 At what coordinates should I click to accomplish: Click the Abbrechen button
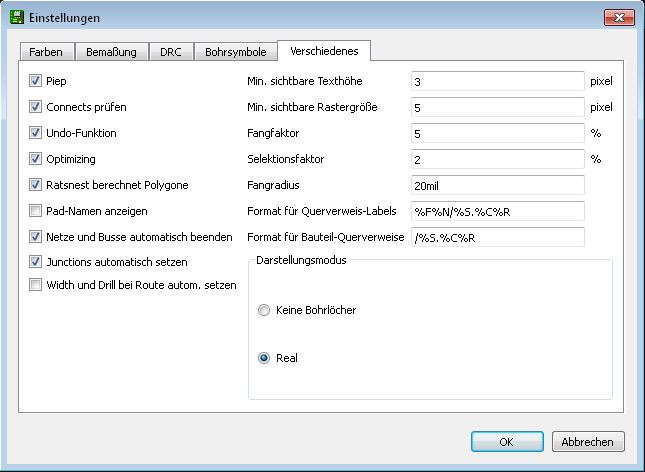point(588,442)
